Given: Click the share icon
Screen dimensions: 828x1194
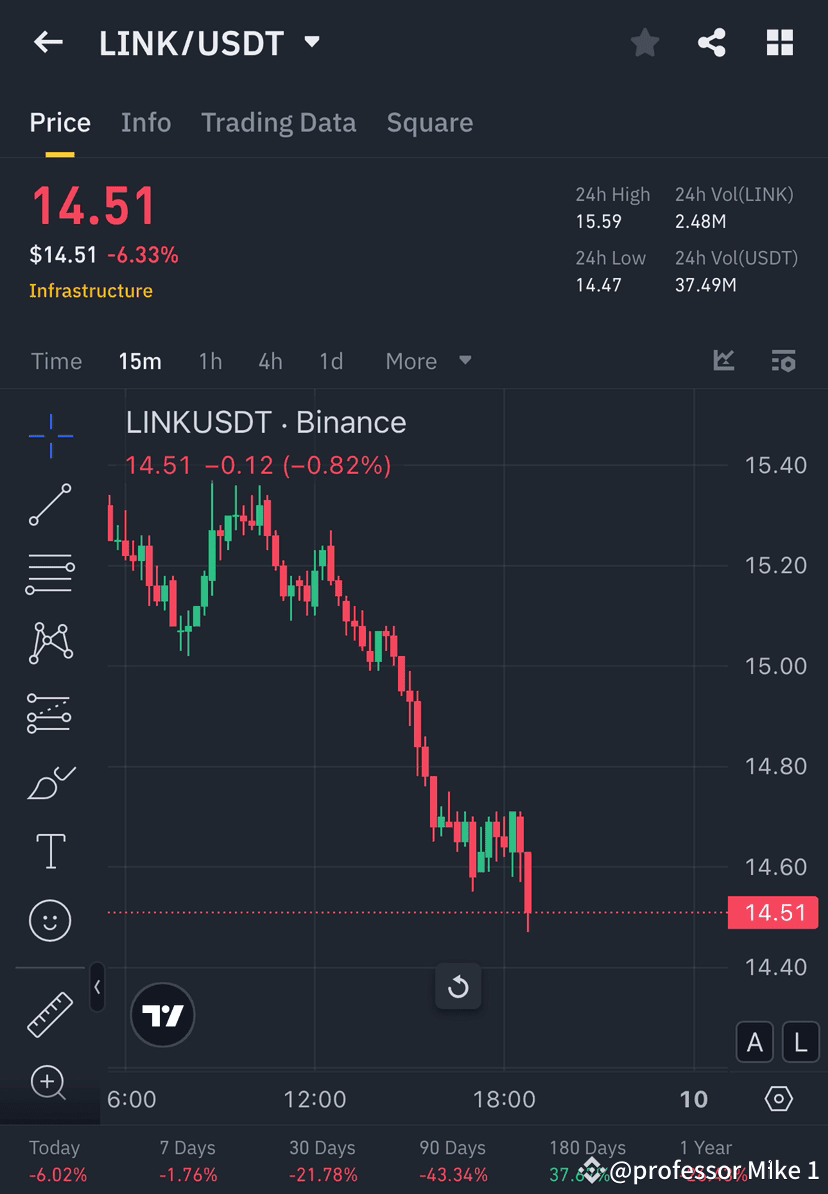Looking at the screenshot, I should click(712, 42).
